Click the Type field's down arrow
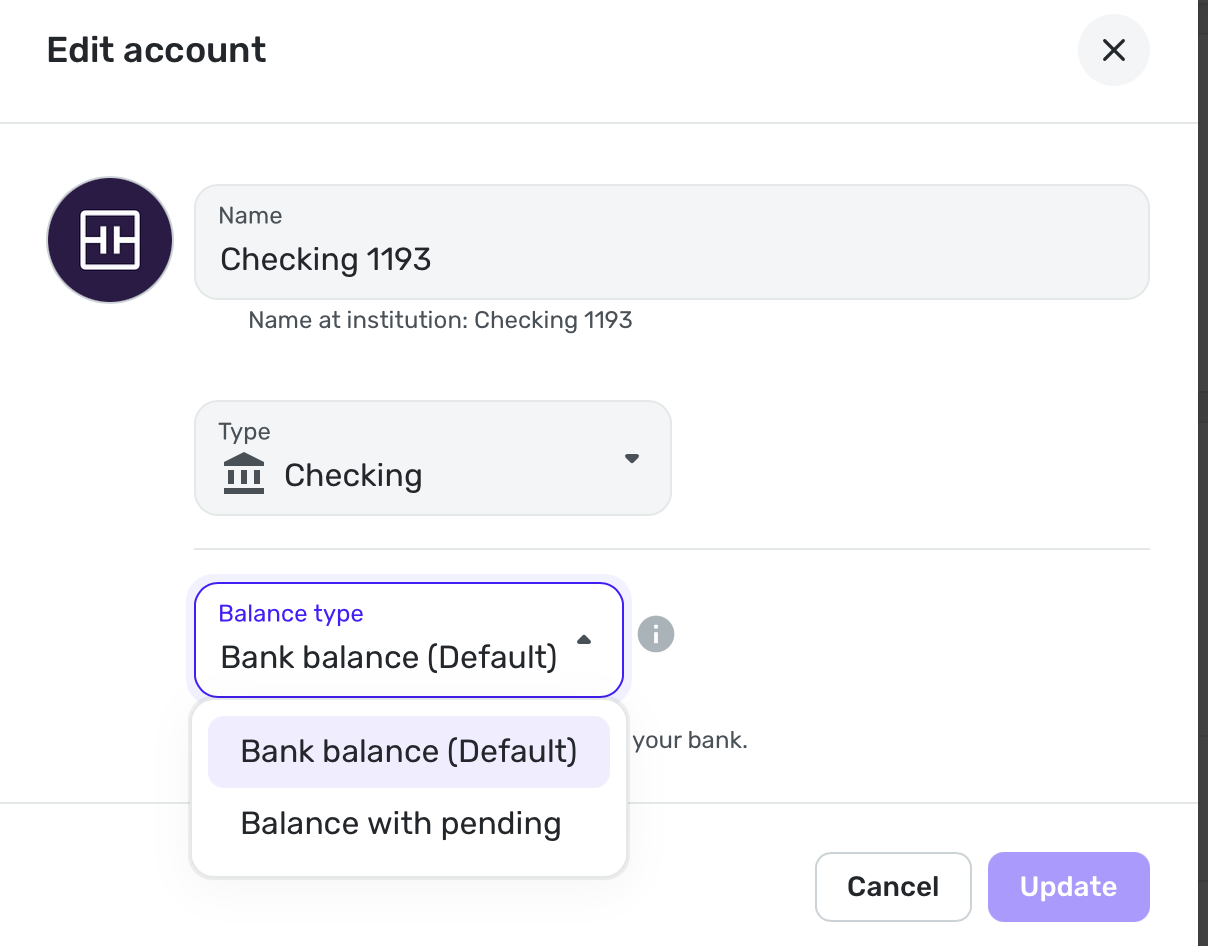Screen dimensions: 1208x946 point(631,459)
